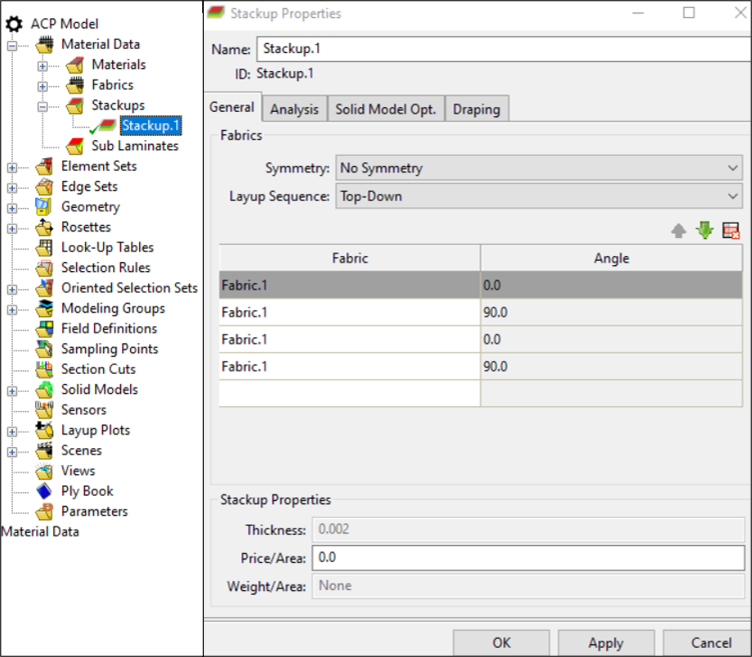The height and width of the screenshot is (657, 752).
Task: Click the Stackups folder icon
Action: pos(75,106)
